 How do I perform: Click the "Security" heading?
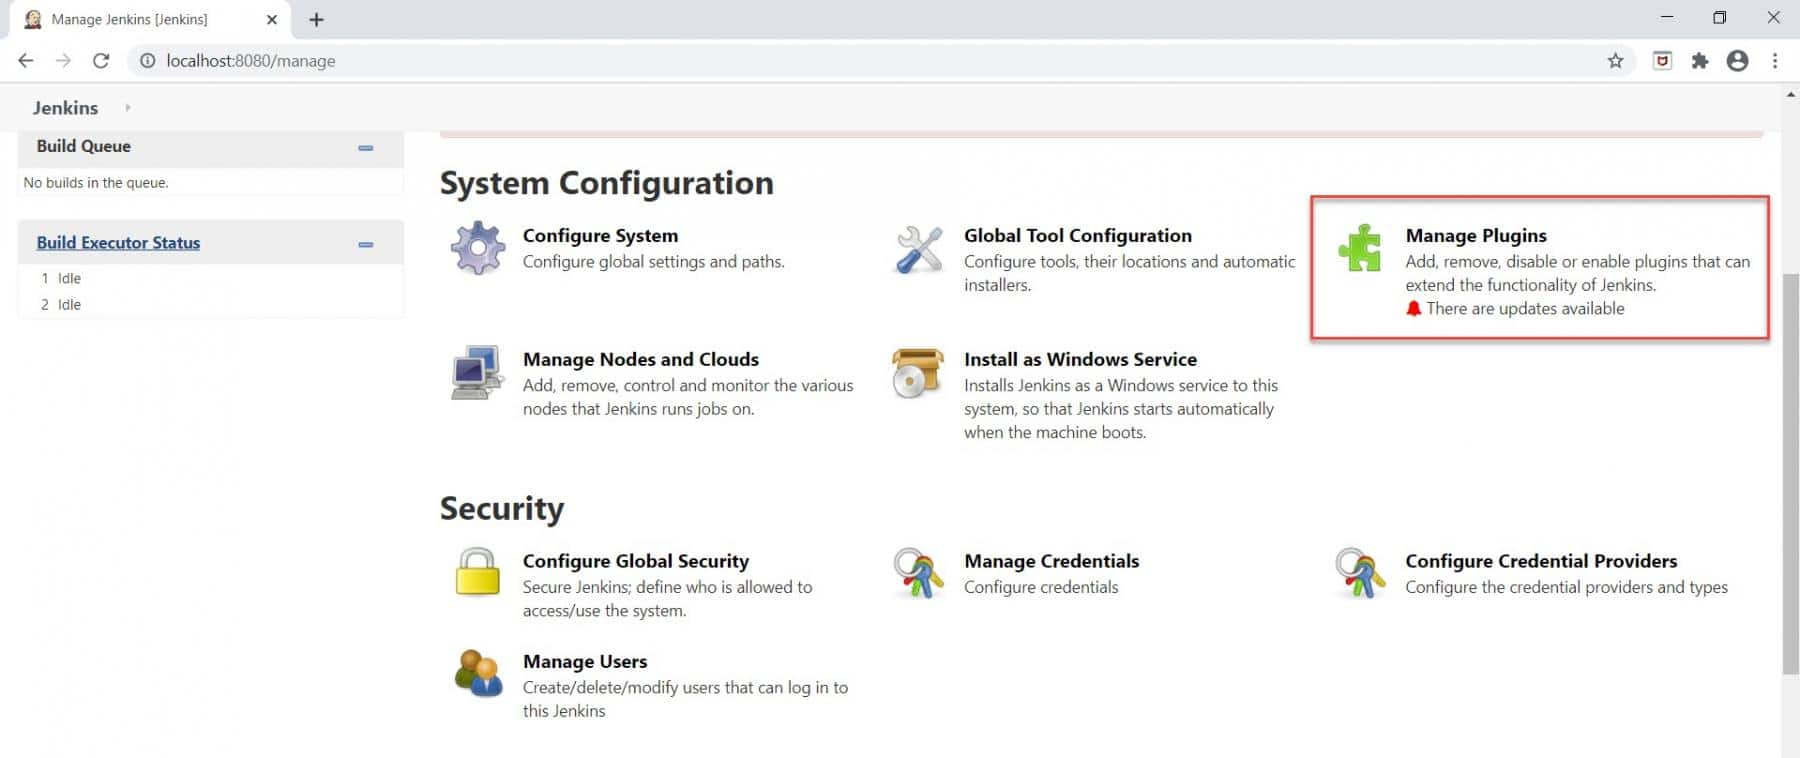click(502, 509)
